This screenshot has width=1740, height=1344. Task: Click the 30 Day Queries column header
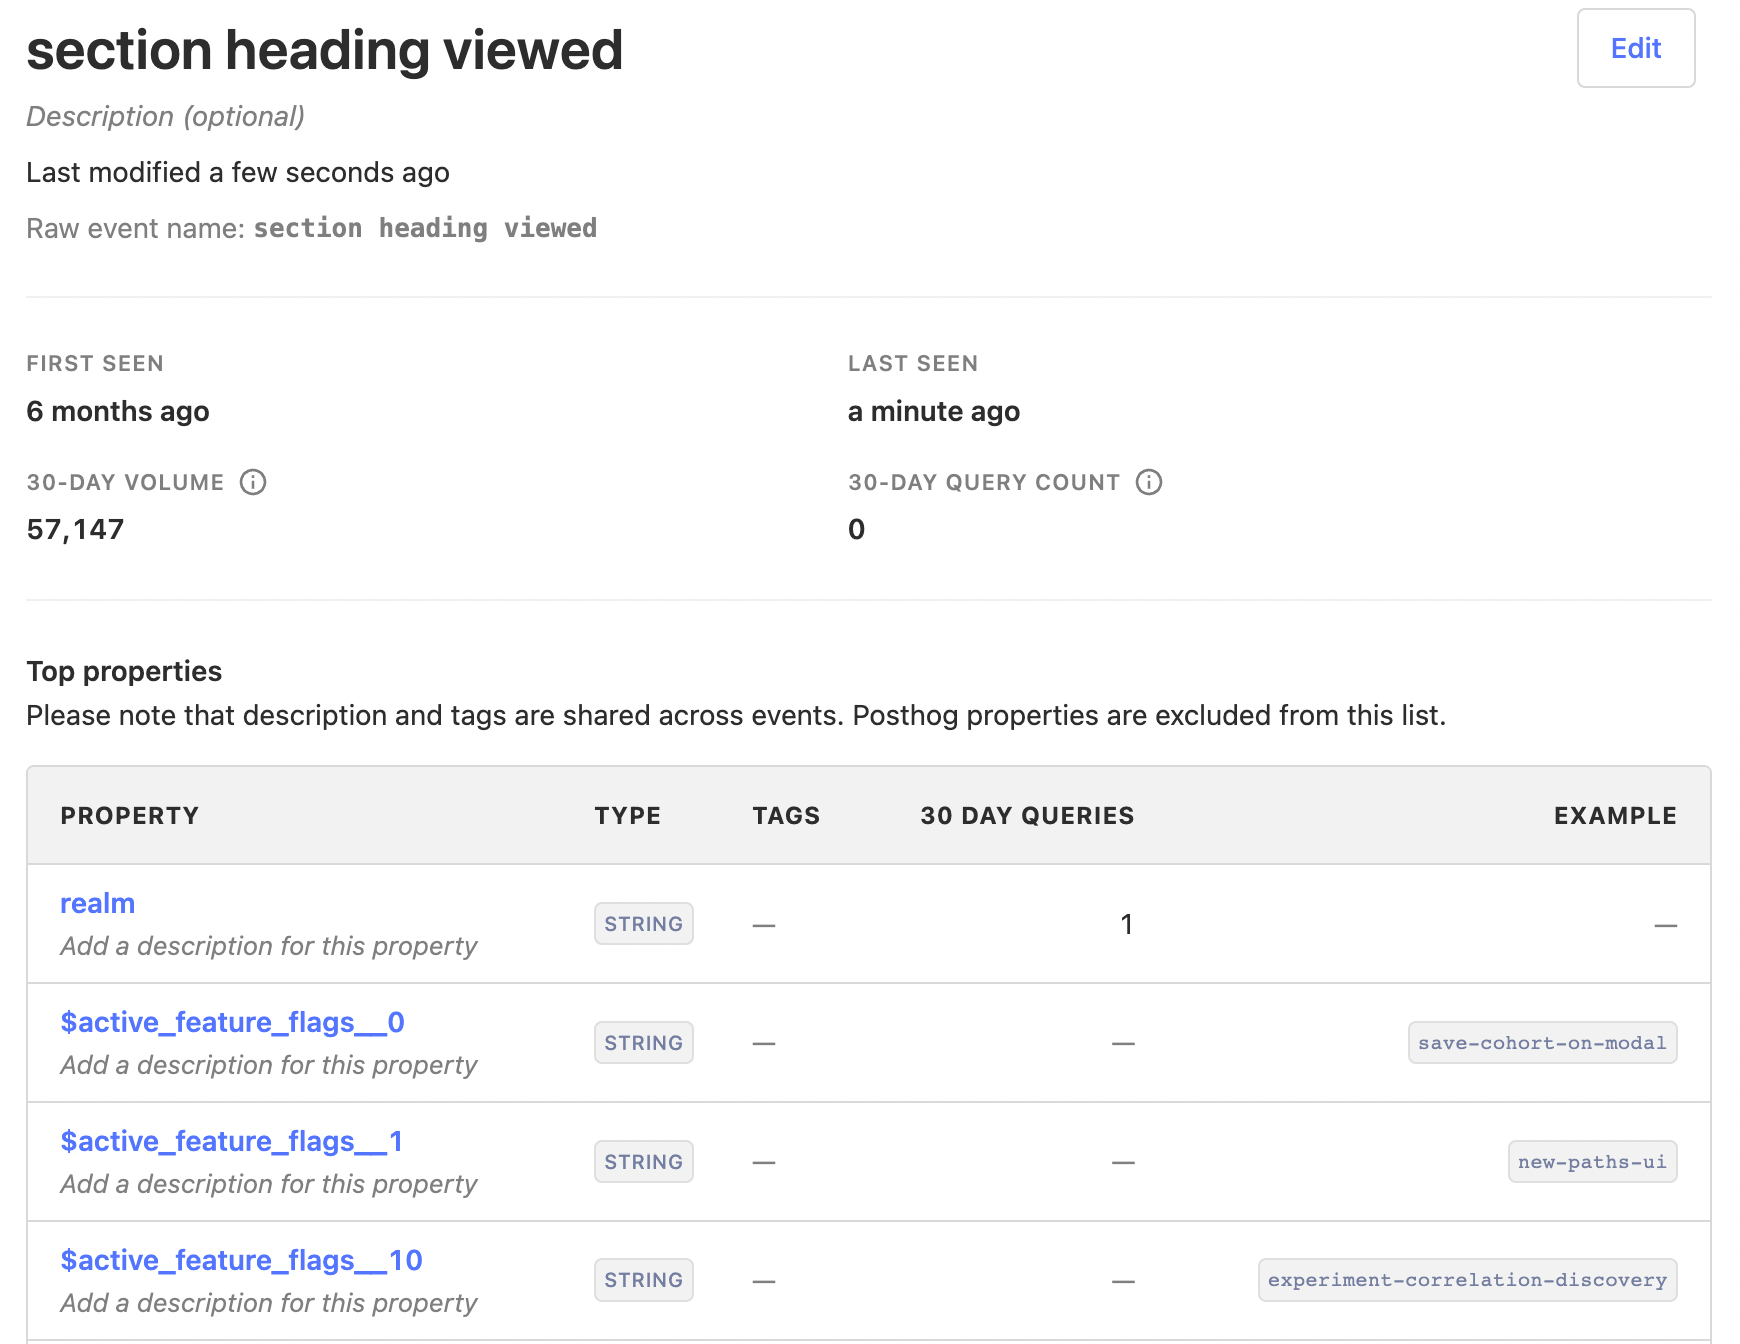1026,816
